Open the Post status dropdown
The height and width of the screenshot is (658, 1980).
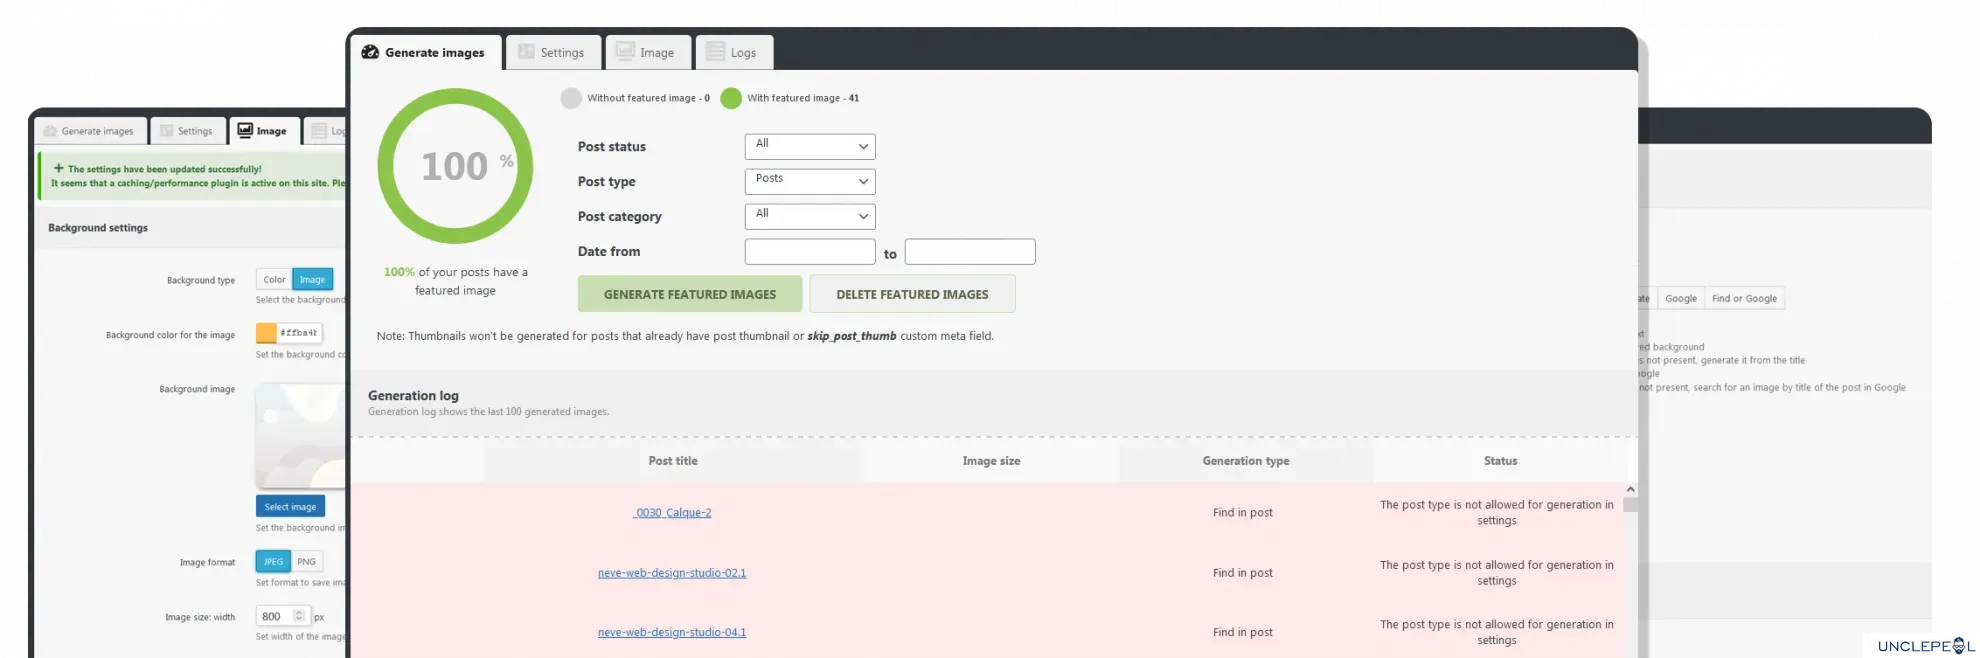click(x=809, y=147)
